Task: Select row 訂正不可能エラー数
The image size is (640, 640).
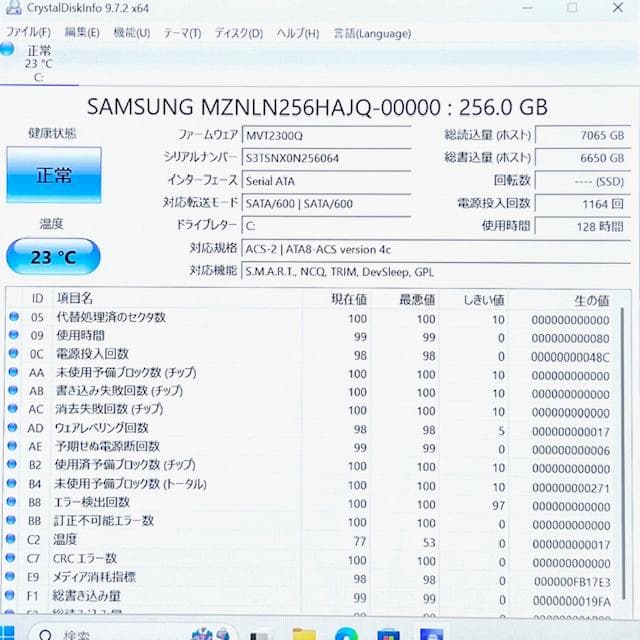Action: (x=310, y=522)
